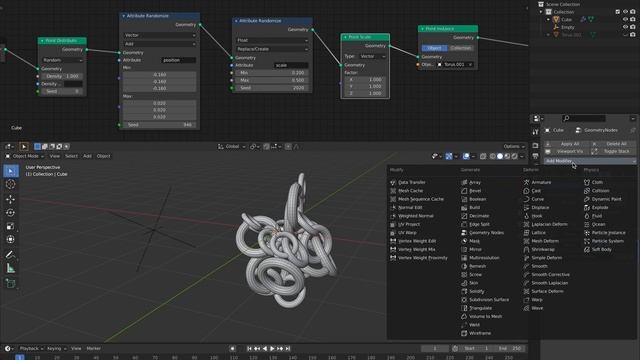
Task: Collapse the Collection tree in outliner
Action: (x=541, y=12)
